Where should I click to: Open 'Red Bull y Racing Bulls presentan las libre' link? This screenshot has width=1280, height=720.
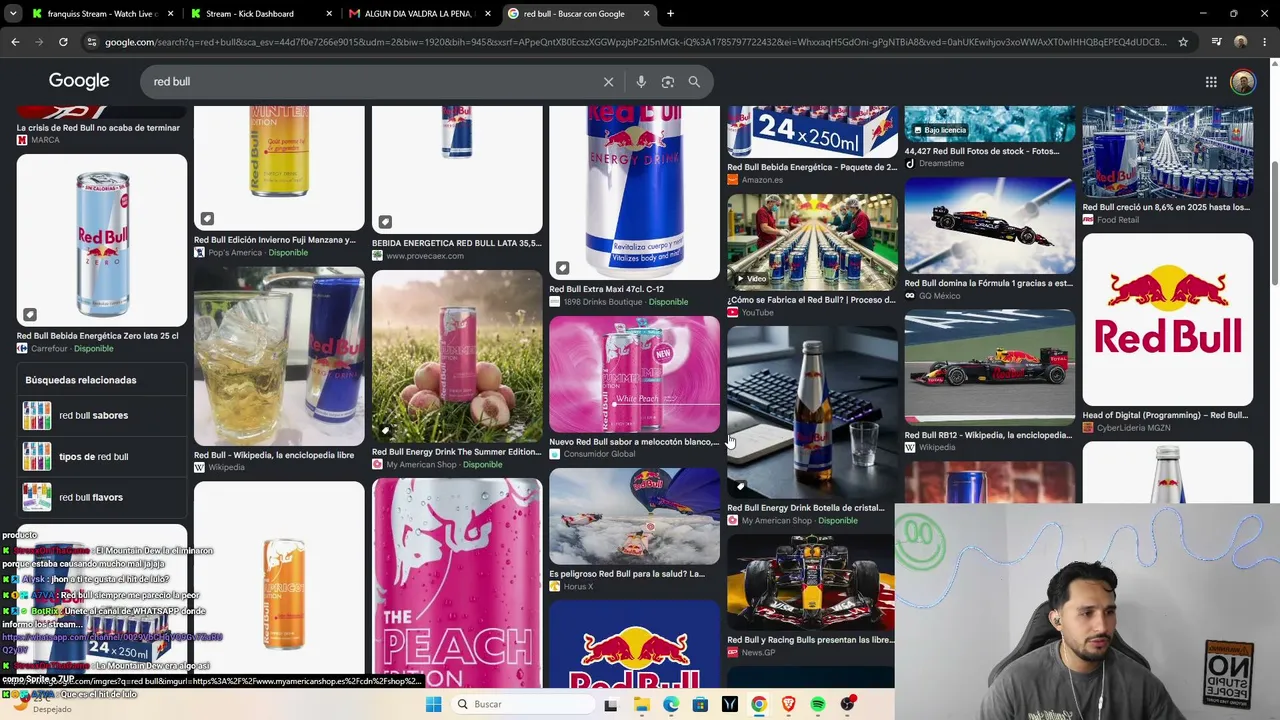coord(811,640)
